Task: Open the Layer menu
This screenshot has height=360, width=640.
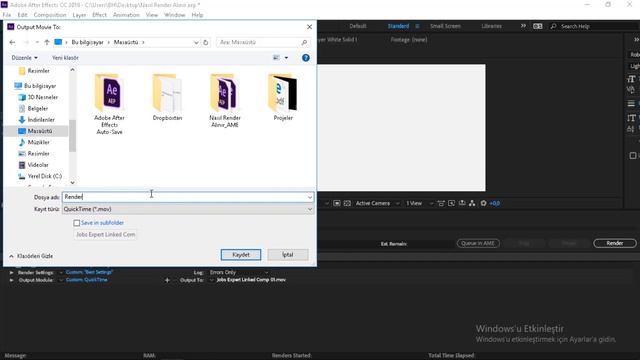Action: pos(79,15)
